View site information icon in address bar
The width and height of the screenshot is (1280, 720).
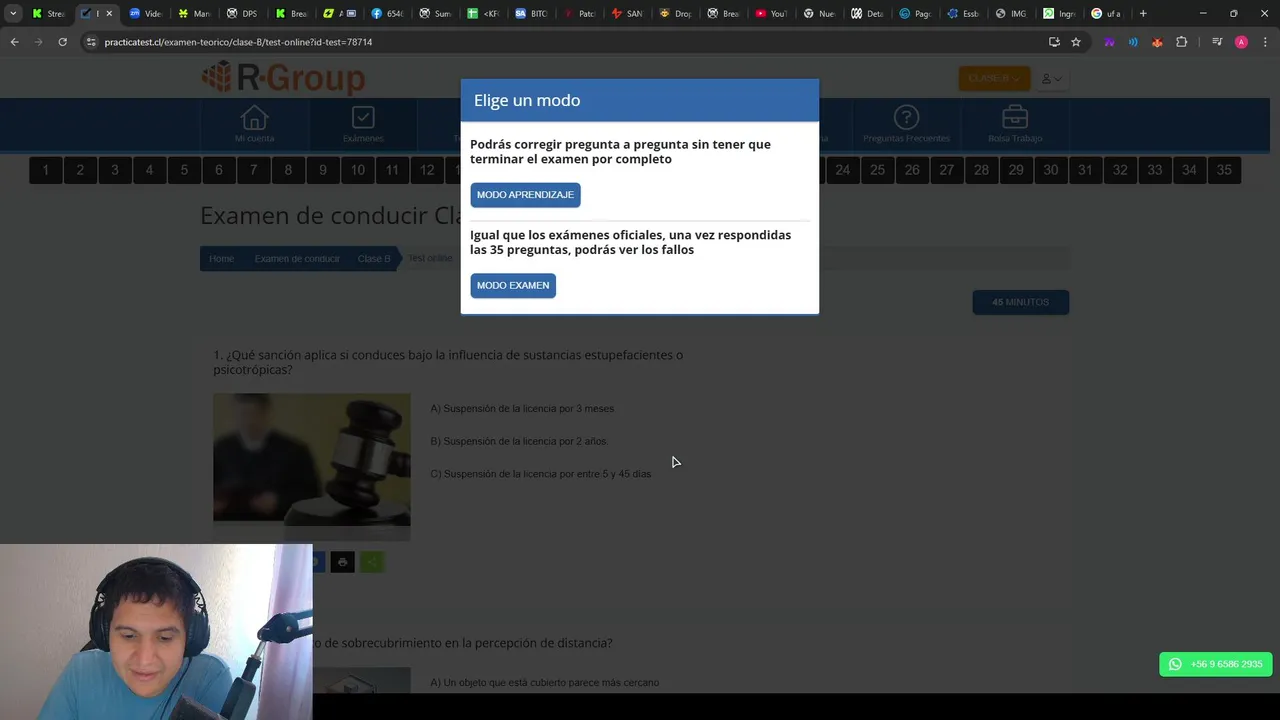pos(91,42)
